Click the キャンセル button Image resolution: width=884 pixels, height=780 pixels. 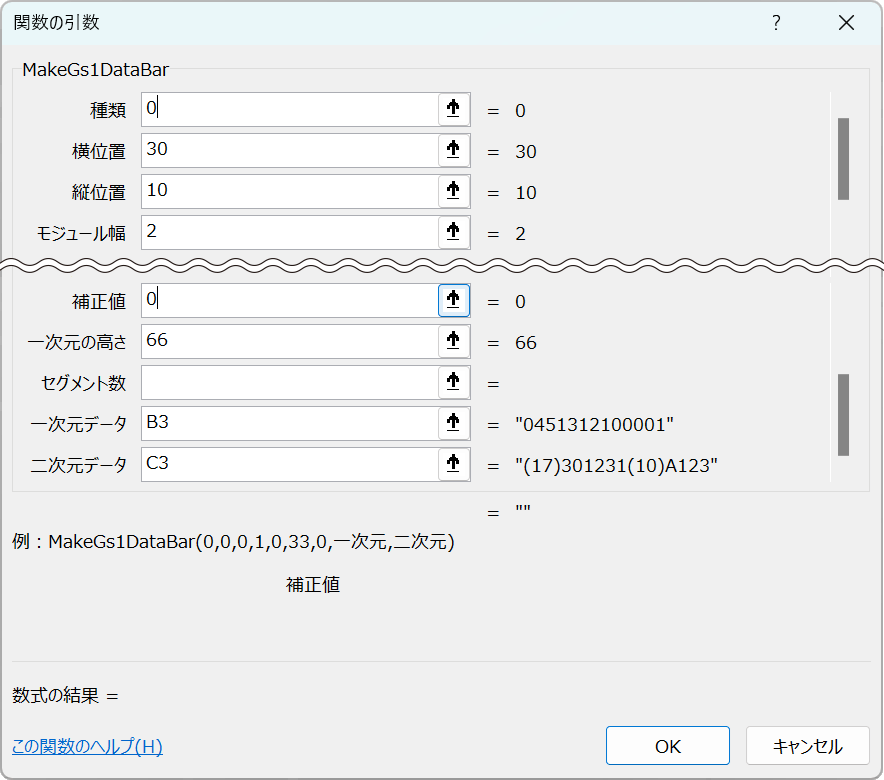coord(808,746)
